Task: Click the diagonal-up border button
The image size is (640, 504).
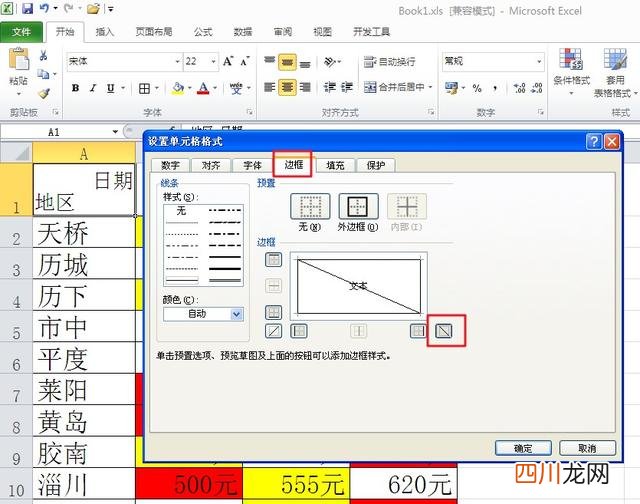Action: tap(273, 331)
